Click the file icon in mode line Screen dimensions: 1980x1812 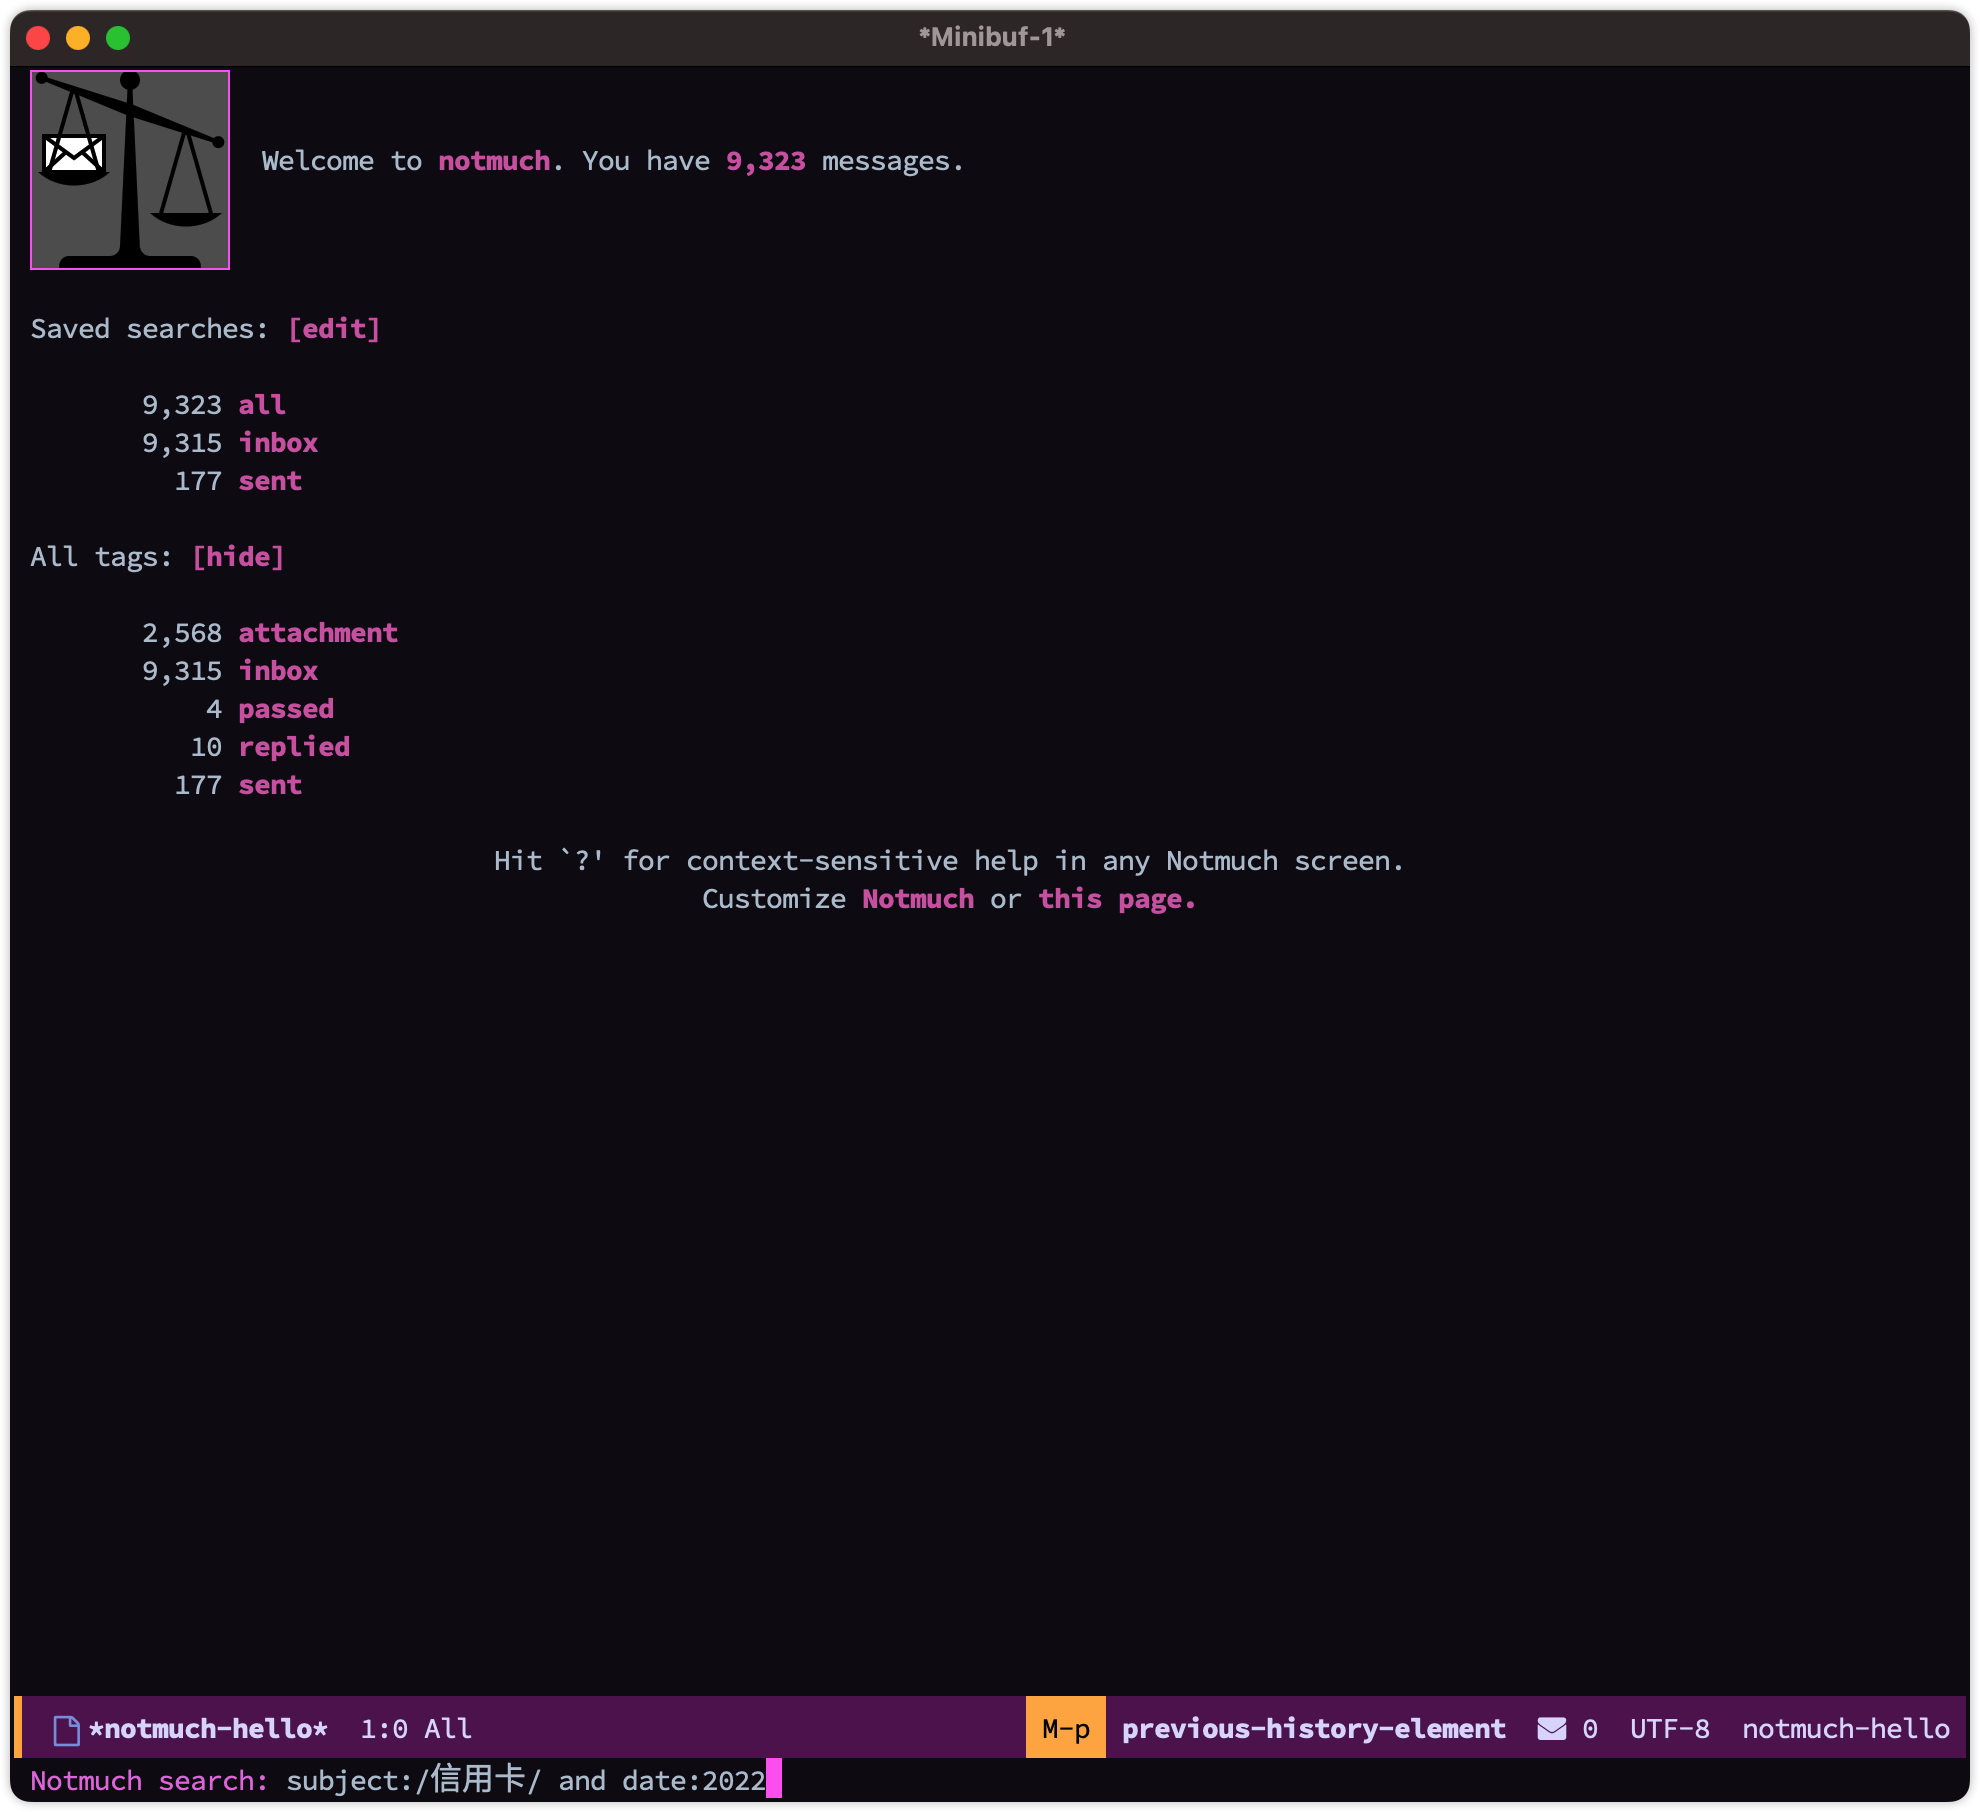tap(66, 1729)
